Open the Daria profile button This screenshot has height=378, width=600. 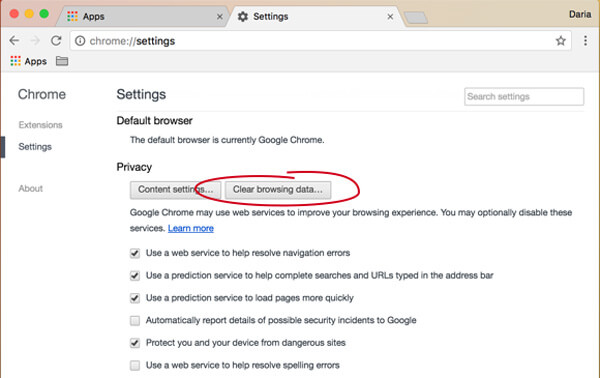[580, 15]
